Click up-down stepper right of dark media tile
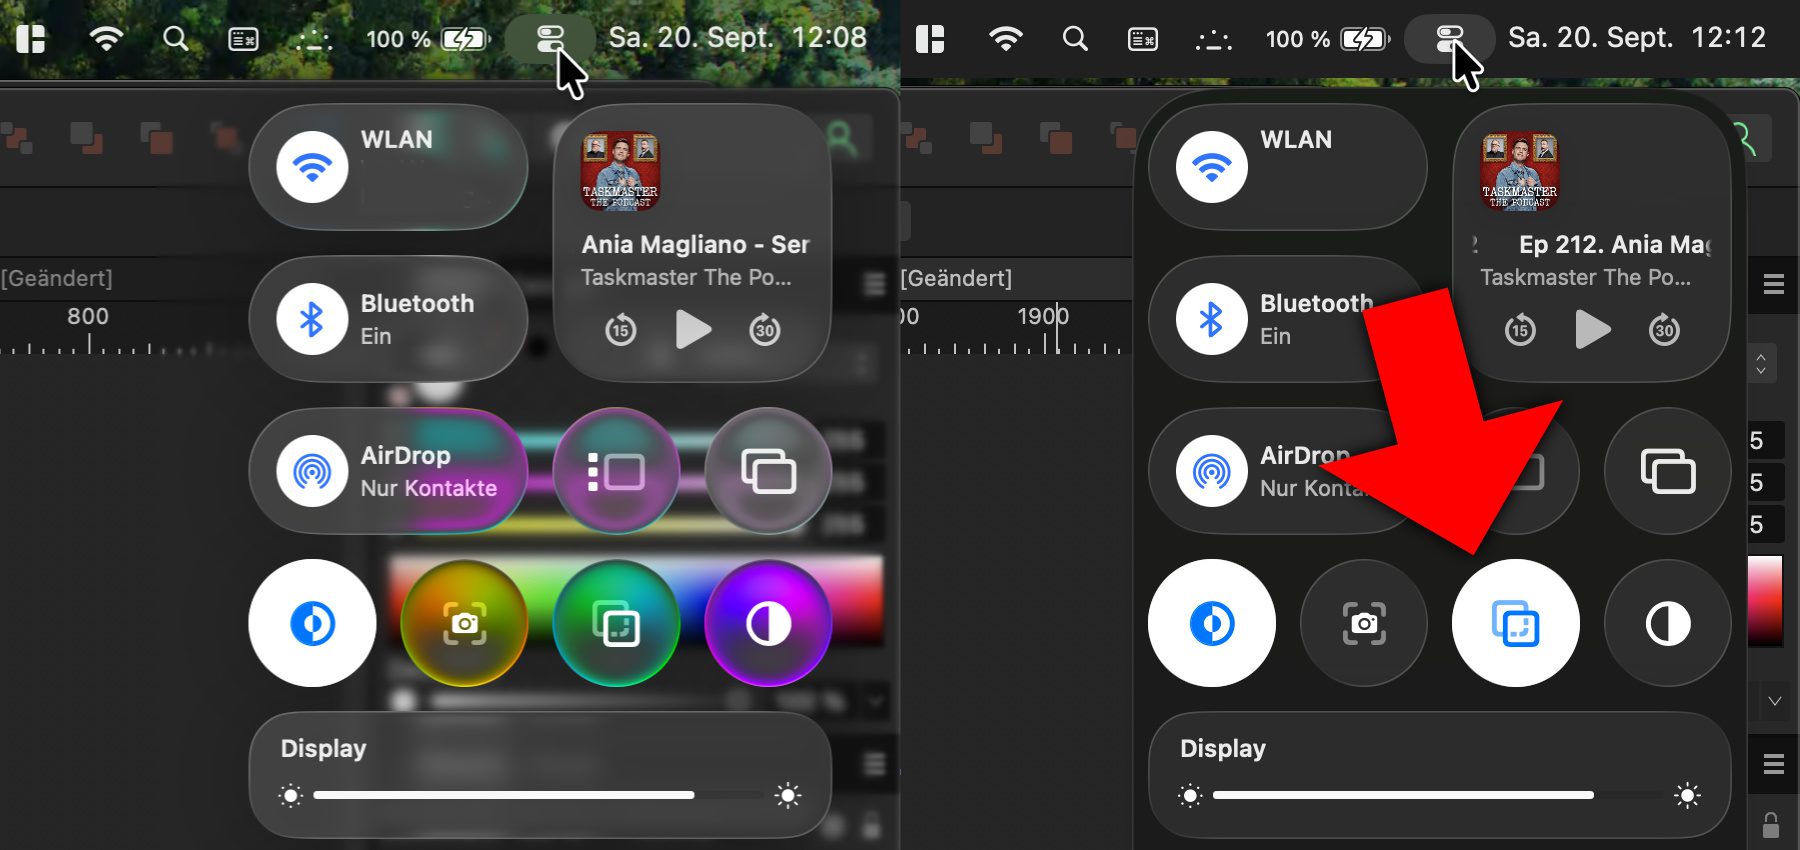The width and height of the screenshot is (1800, 850). point(1761,364)
